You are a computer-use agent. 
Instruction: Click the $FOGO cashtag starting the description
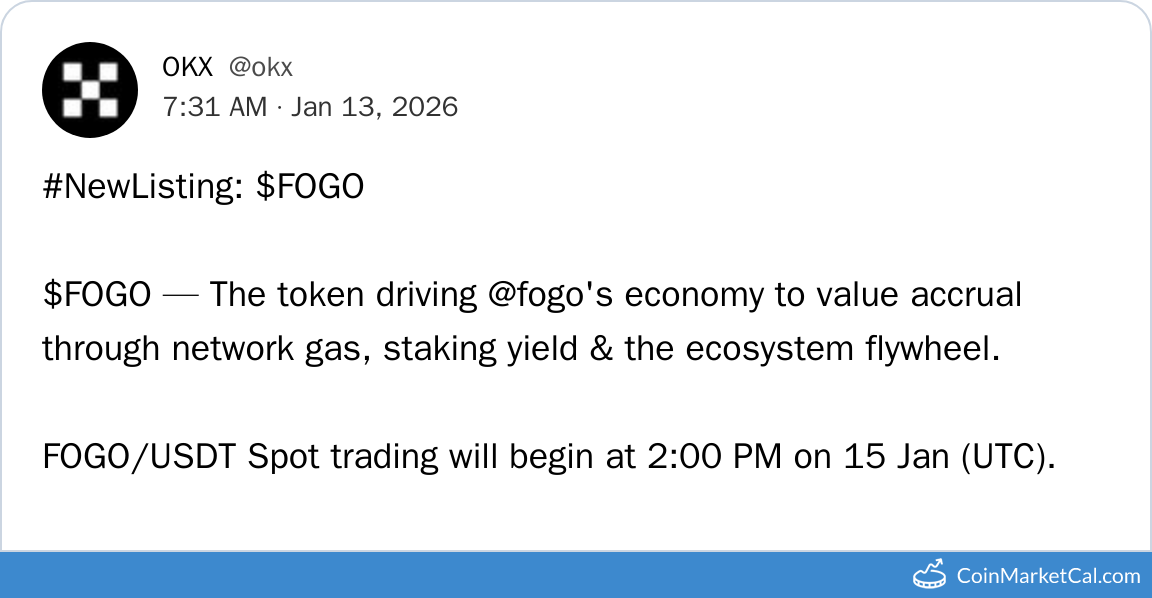(97, 295)
